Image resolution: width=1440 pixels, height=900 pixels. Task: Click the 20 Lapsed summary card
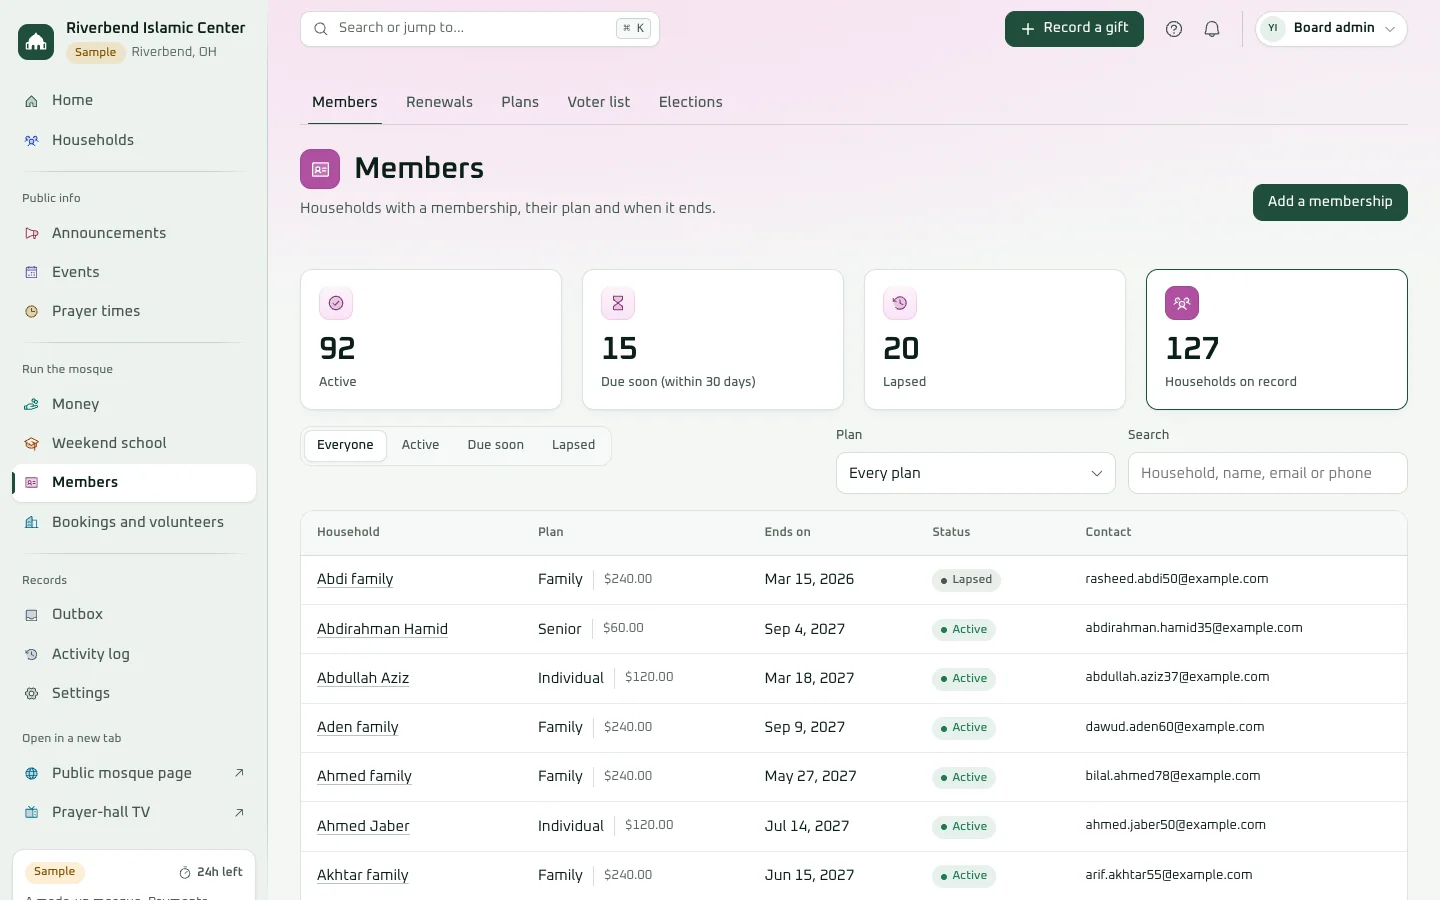995,339
